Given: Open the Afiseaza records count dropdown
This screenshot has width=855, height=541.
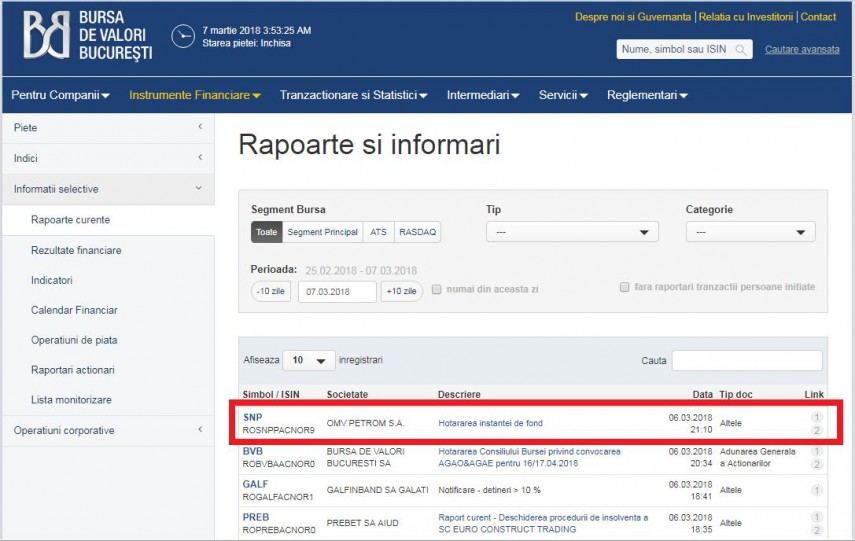Looking at the screenshot, I should point(308,360).
